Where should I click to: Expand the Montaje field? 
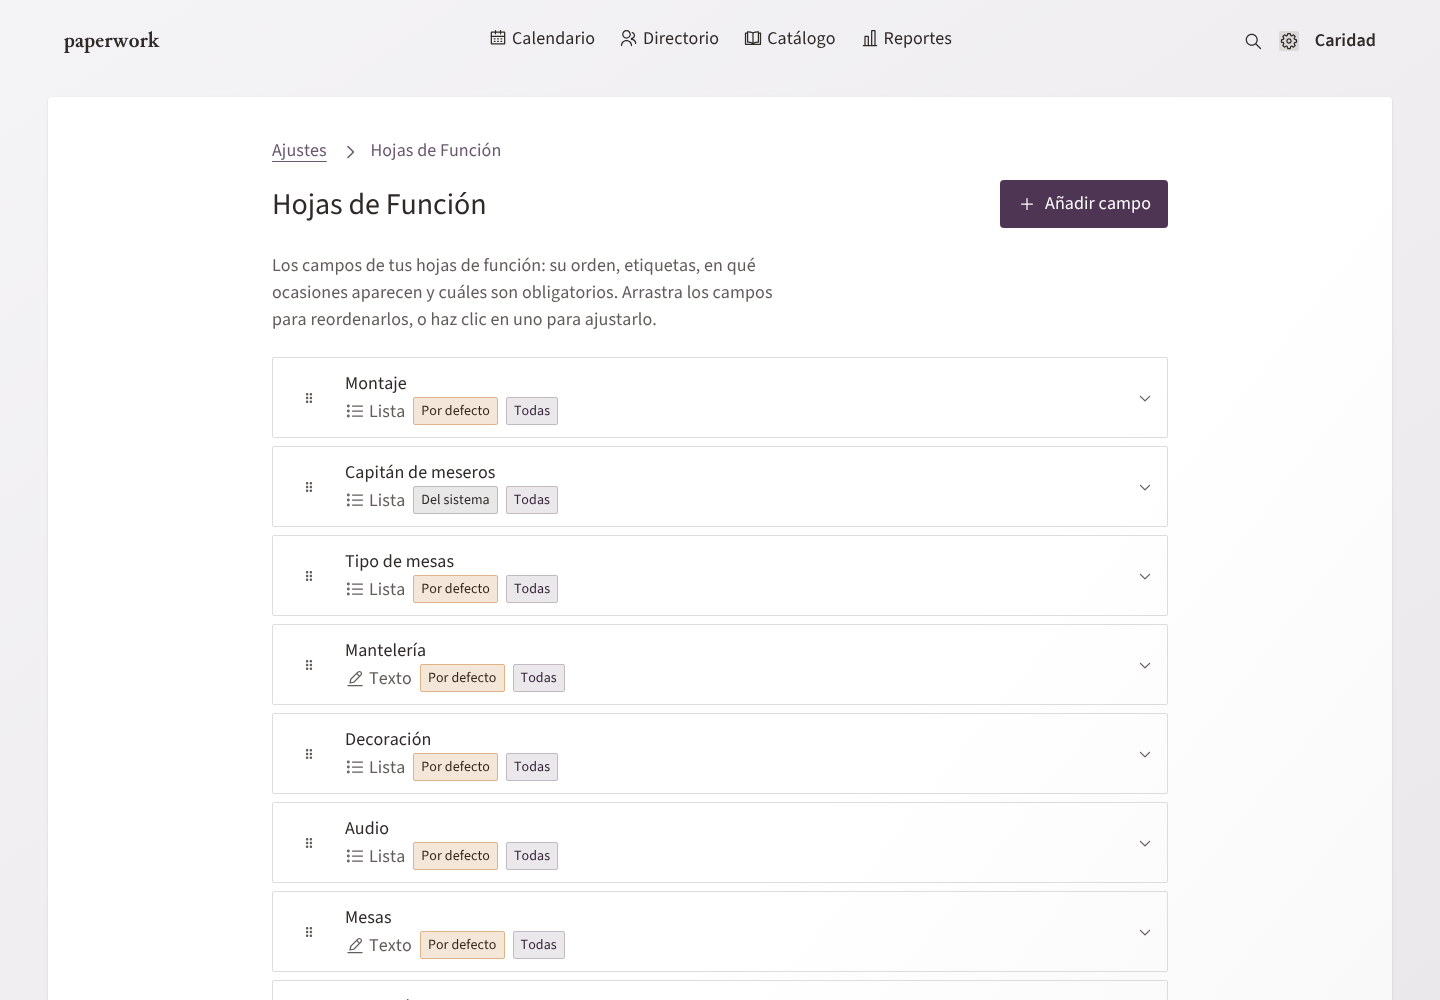pyautogui.click(x=1145, y=398)
